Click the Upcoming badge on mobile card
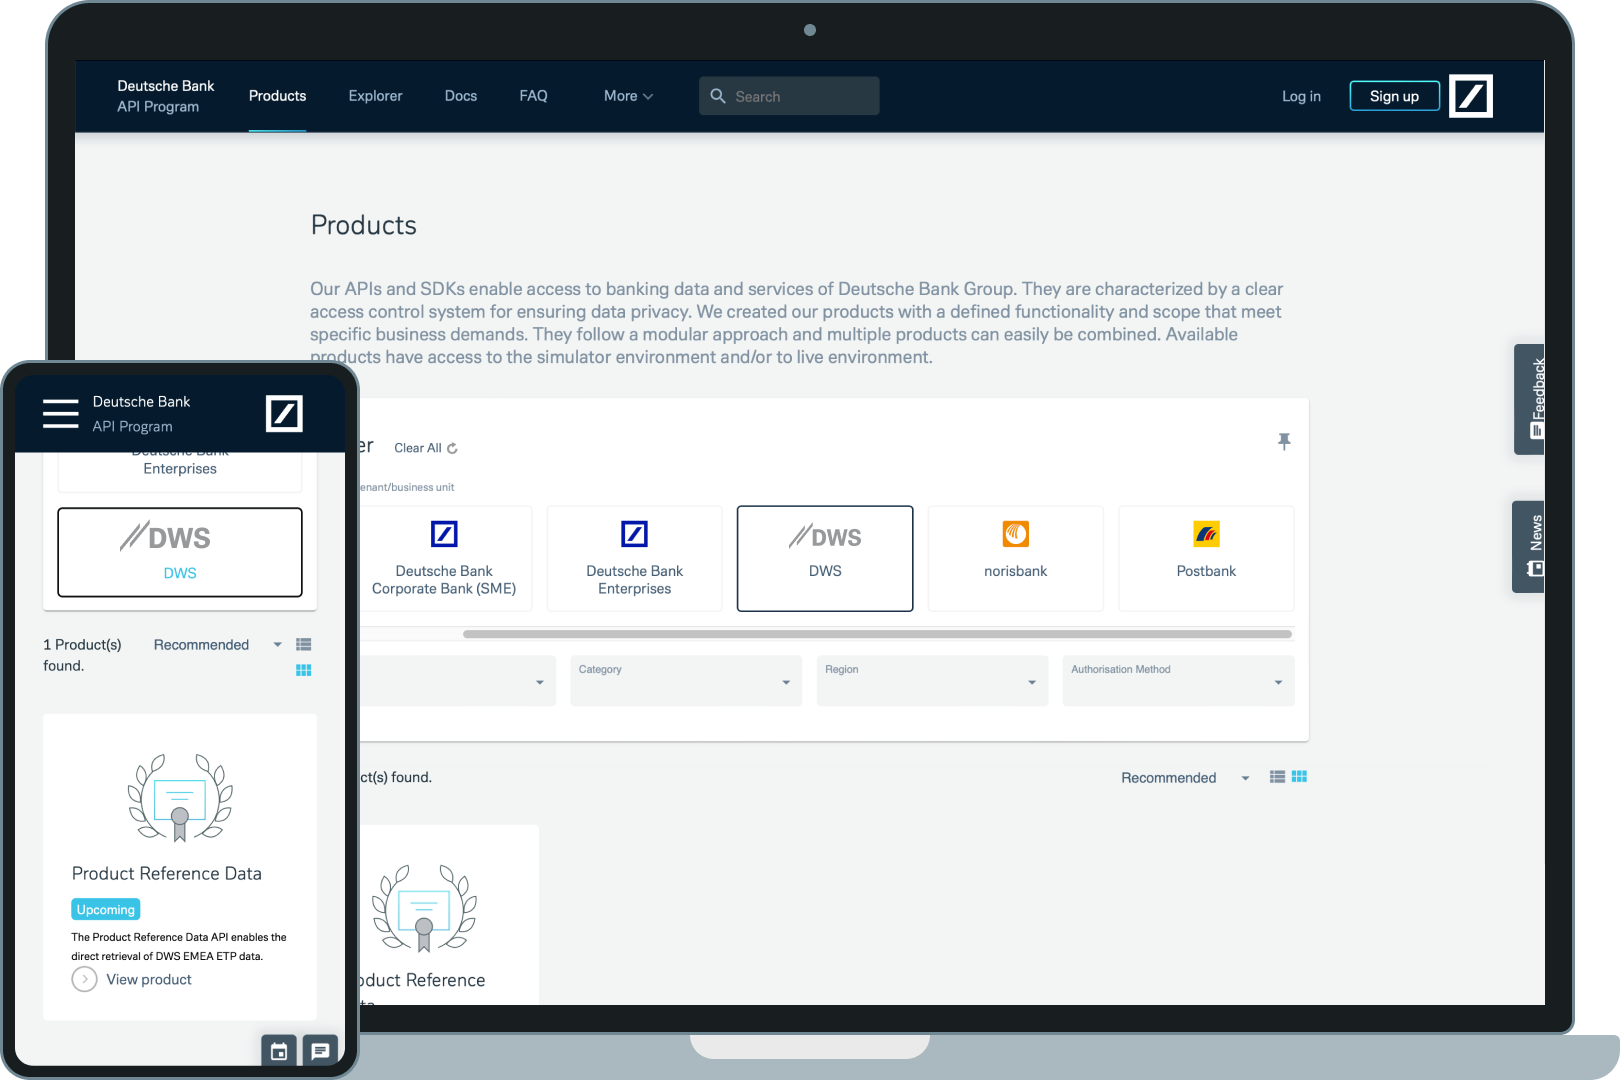 click(x=105, y=909)
